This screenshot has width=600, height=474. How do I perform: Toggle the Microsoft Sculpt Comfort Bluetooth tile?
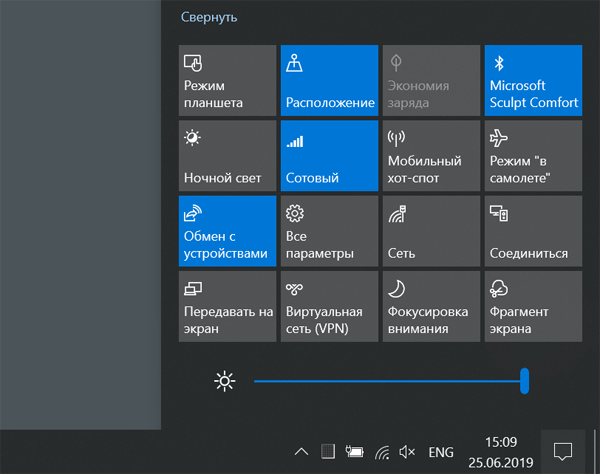(533, 80)
